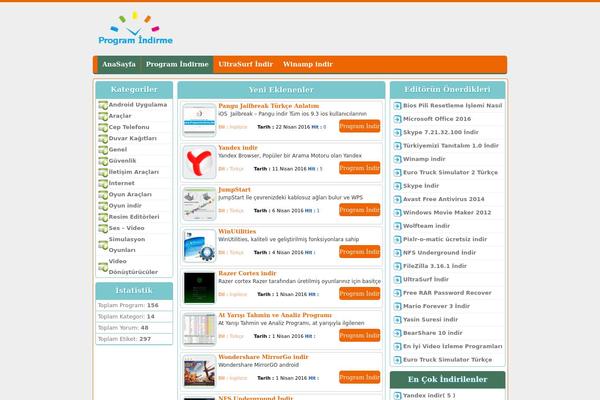600x400 pixels.
Task: Open the Razer Cortex indir title
Action: pyautogui.click(x=247, y=273)
